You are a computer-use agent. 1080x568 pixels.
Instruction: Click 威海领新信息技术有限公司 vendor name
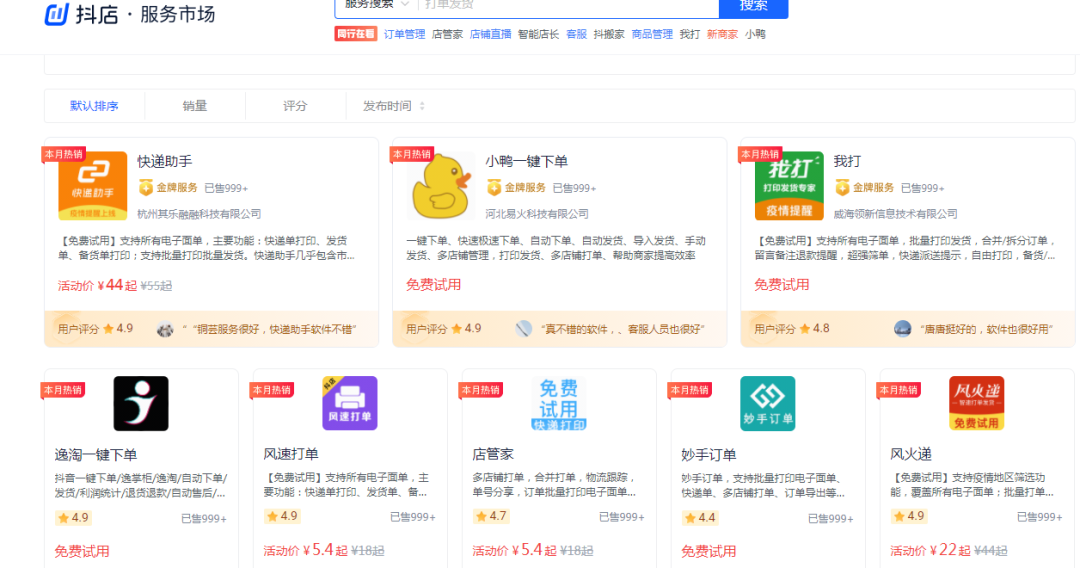[x=895, y=214]
